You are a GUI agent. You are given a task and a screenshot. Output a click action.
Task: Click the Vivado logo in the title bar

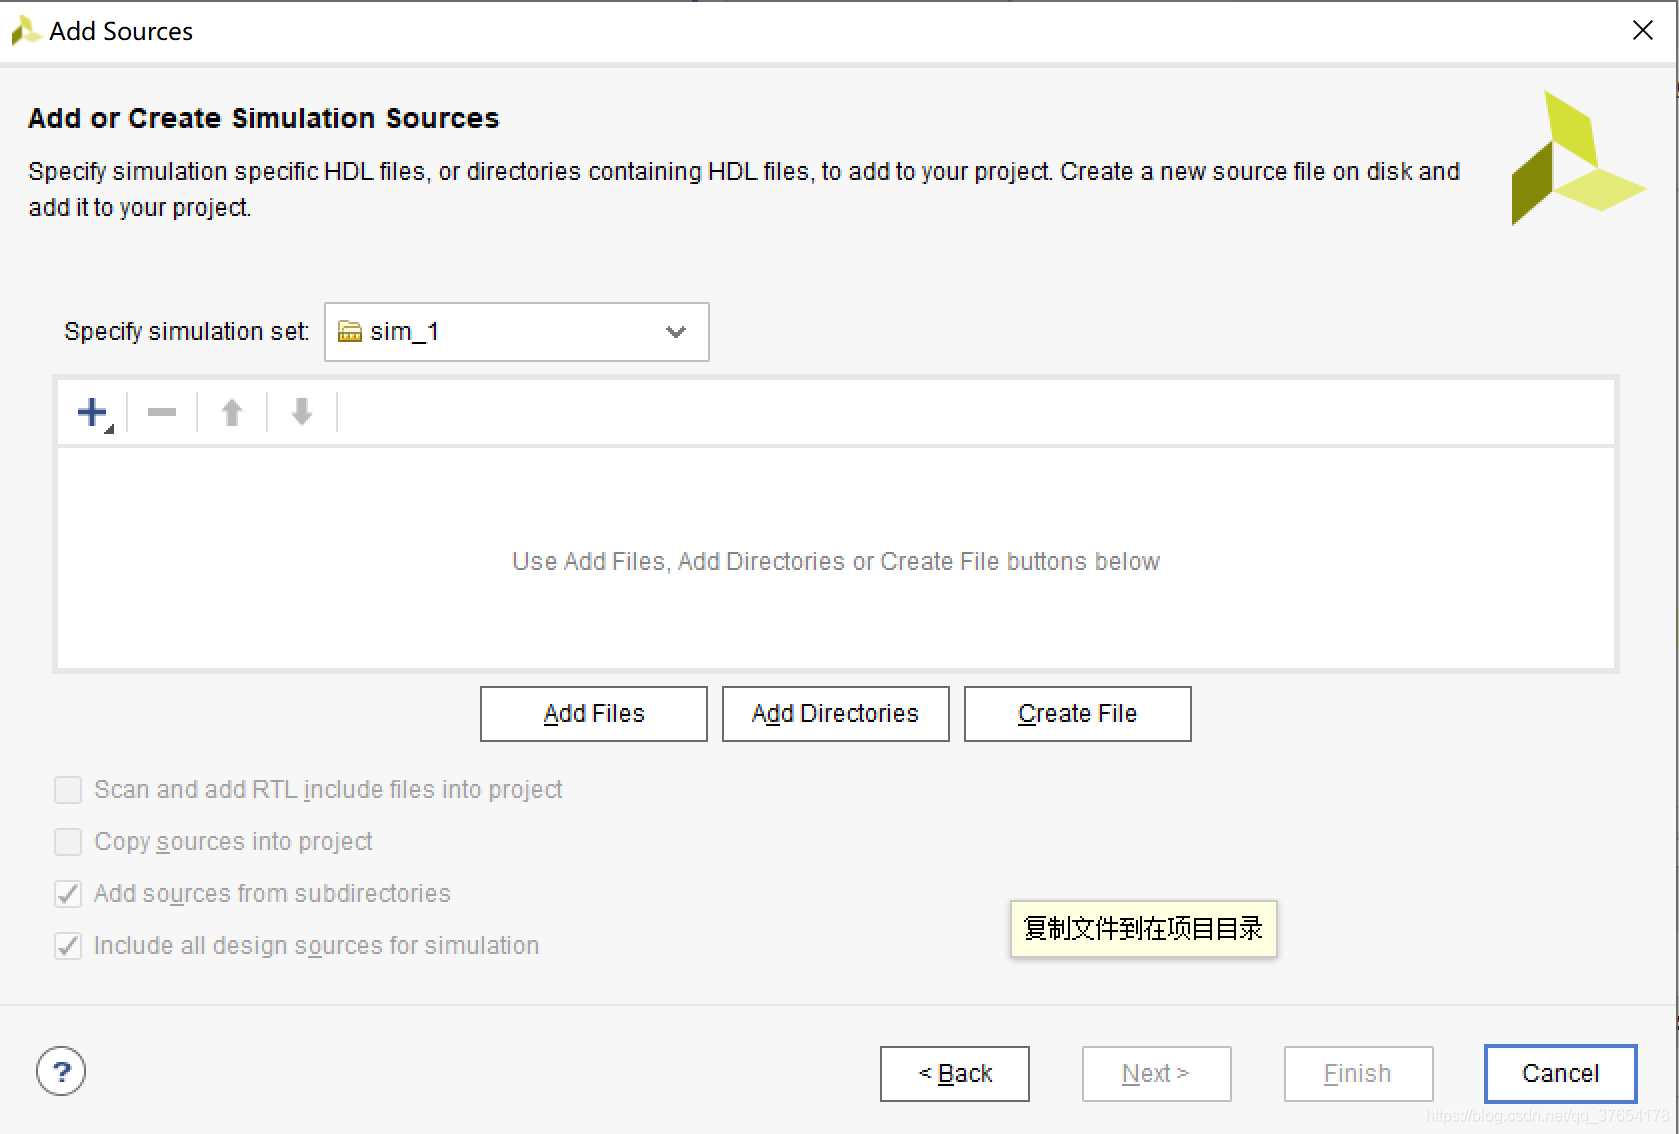coord(25,31)
